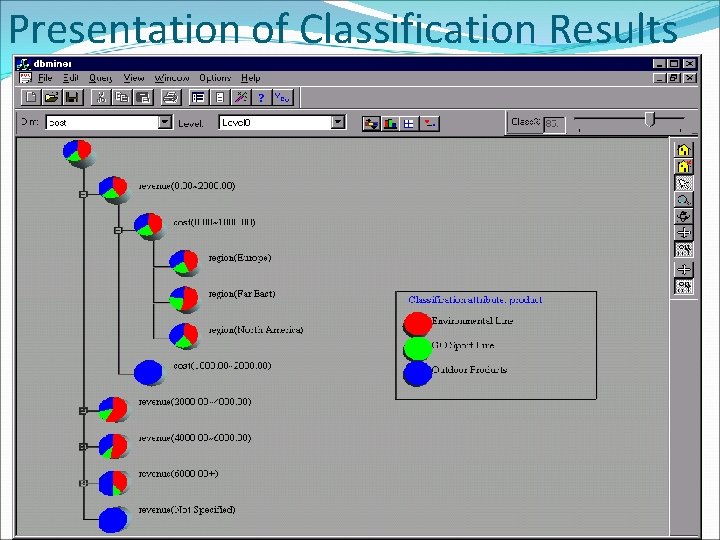
Task: Select the region(Europe) pie node
Action: pyautogui.click(x=184, y=262)
